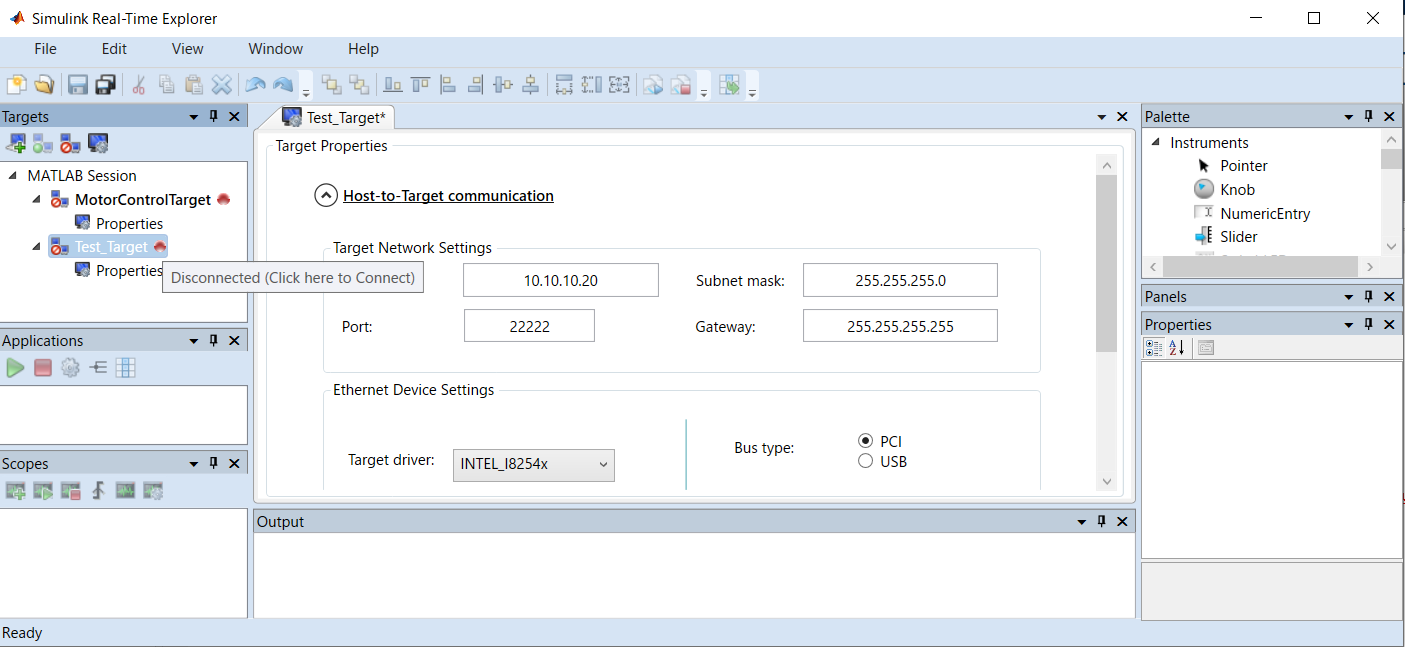The height and width of the screenshot is (647, 1405).
Task: Click the red connect indicator beside MotorControlTarget
Action: pyautogui.click(x=224, y=199)
